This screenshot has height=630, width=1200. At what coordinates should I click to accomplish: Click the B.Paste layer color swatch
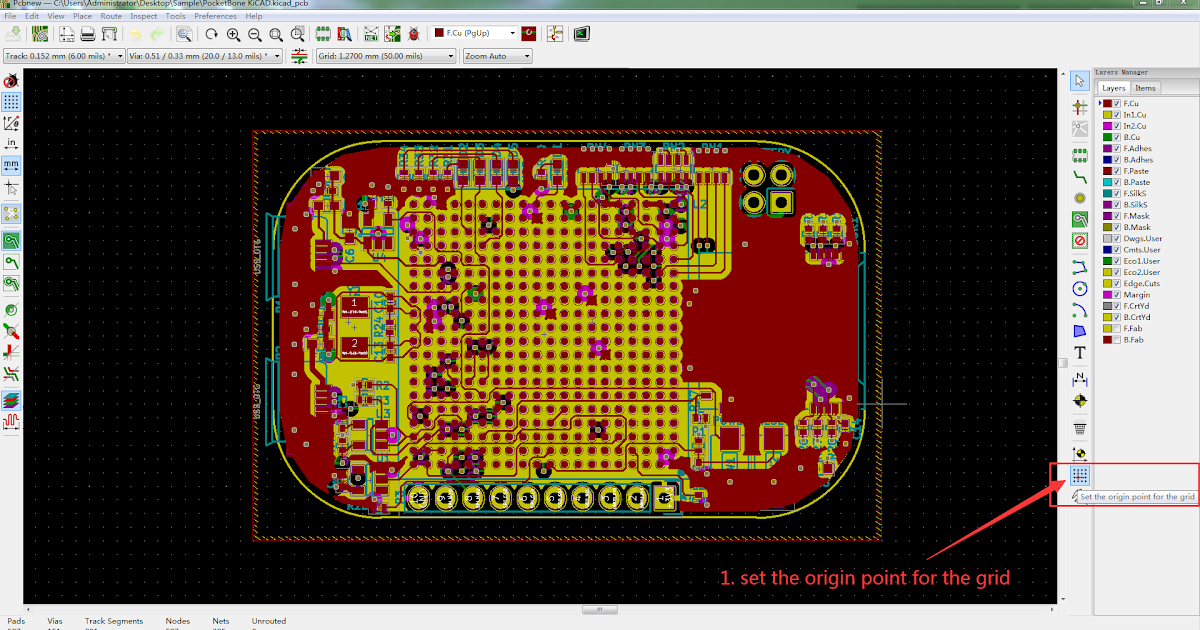click(x=1107, y=182)
